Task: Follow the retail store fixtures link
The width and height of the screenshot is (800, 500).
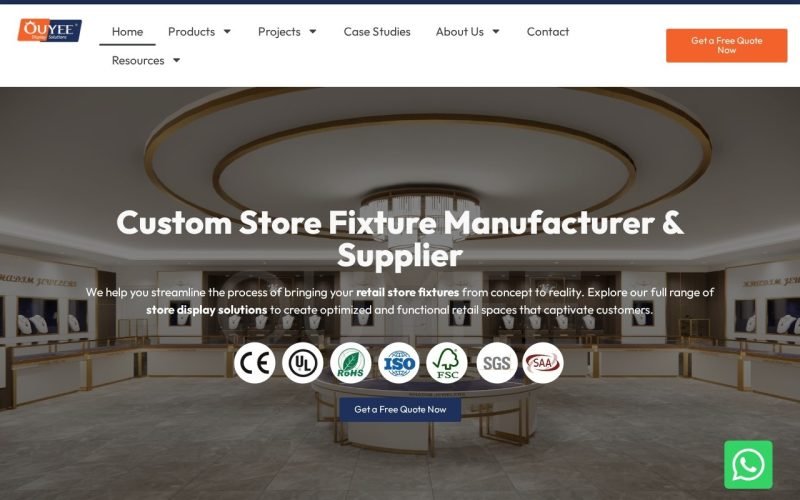Action: [407, 292]
